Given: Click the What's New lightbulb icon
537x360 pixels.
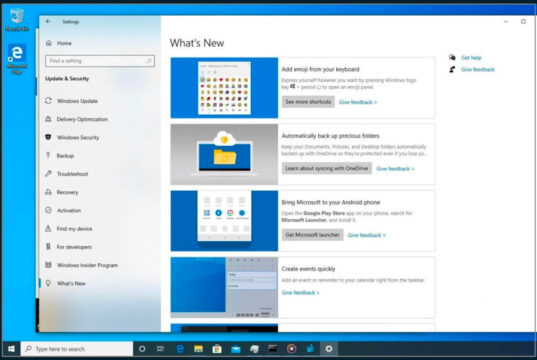Looking at the screenshot, I should (48, 283).
